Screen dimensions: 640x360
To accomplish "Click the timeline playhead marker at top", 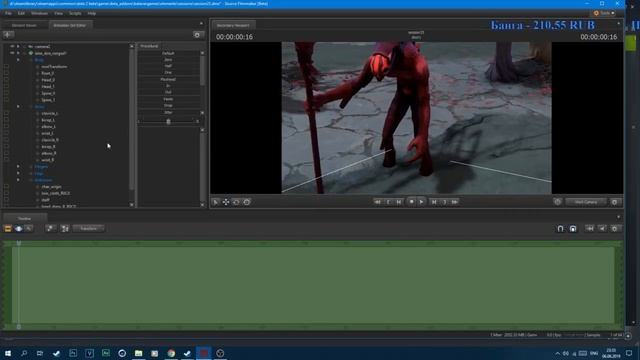I will (18, 243).
